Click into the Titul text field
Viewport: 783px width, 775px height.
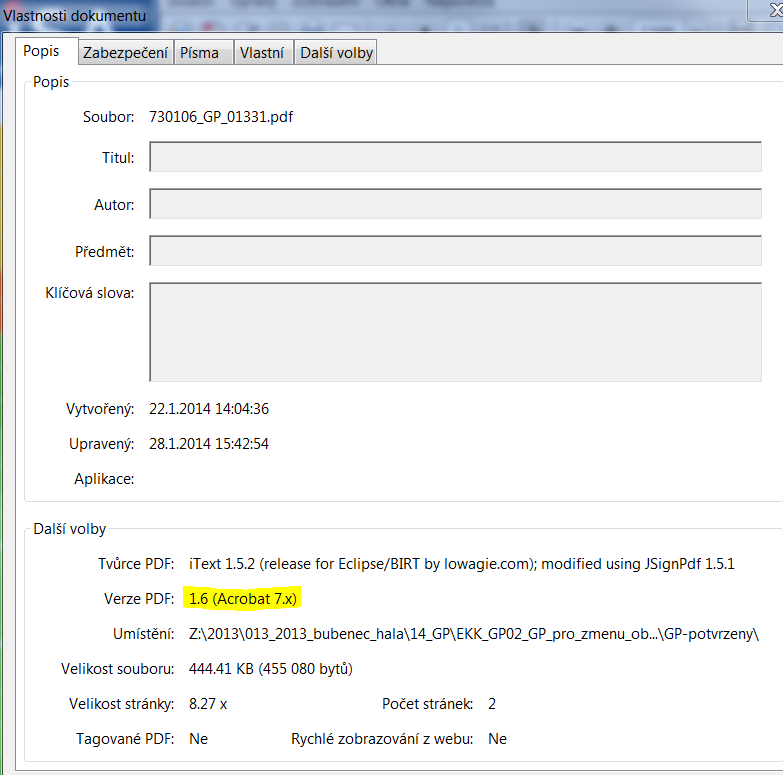pyautogui.click(x=455, y=157)
